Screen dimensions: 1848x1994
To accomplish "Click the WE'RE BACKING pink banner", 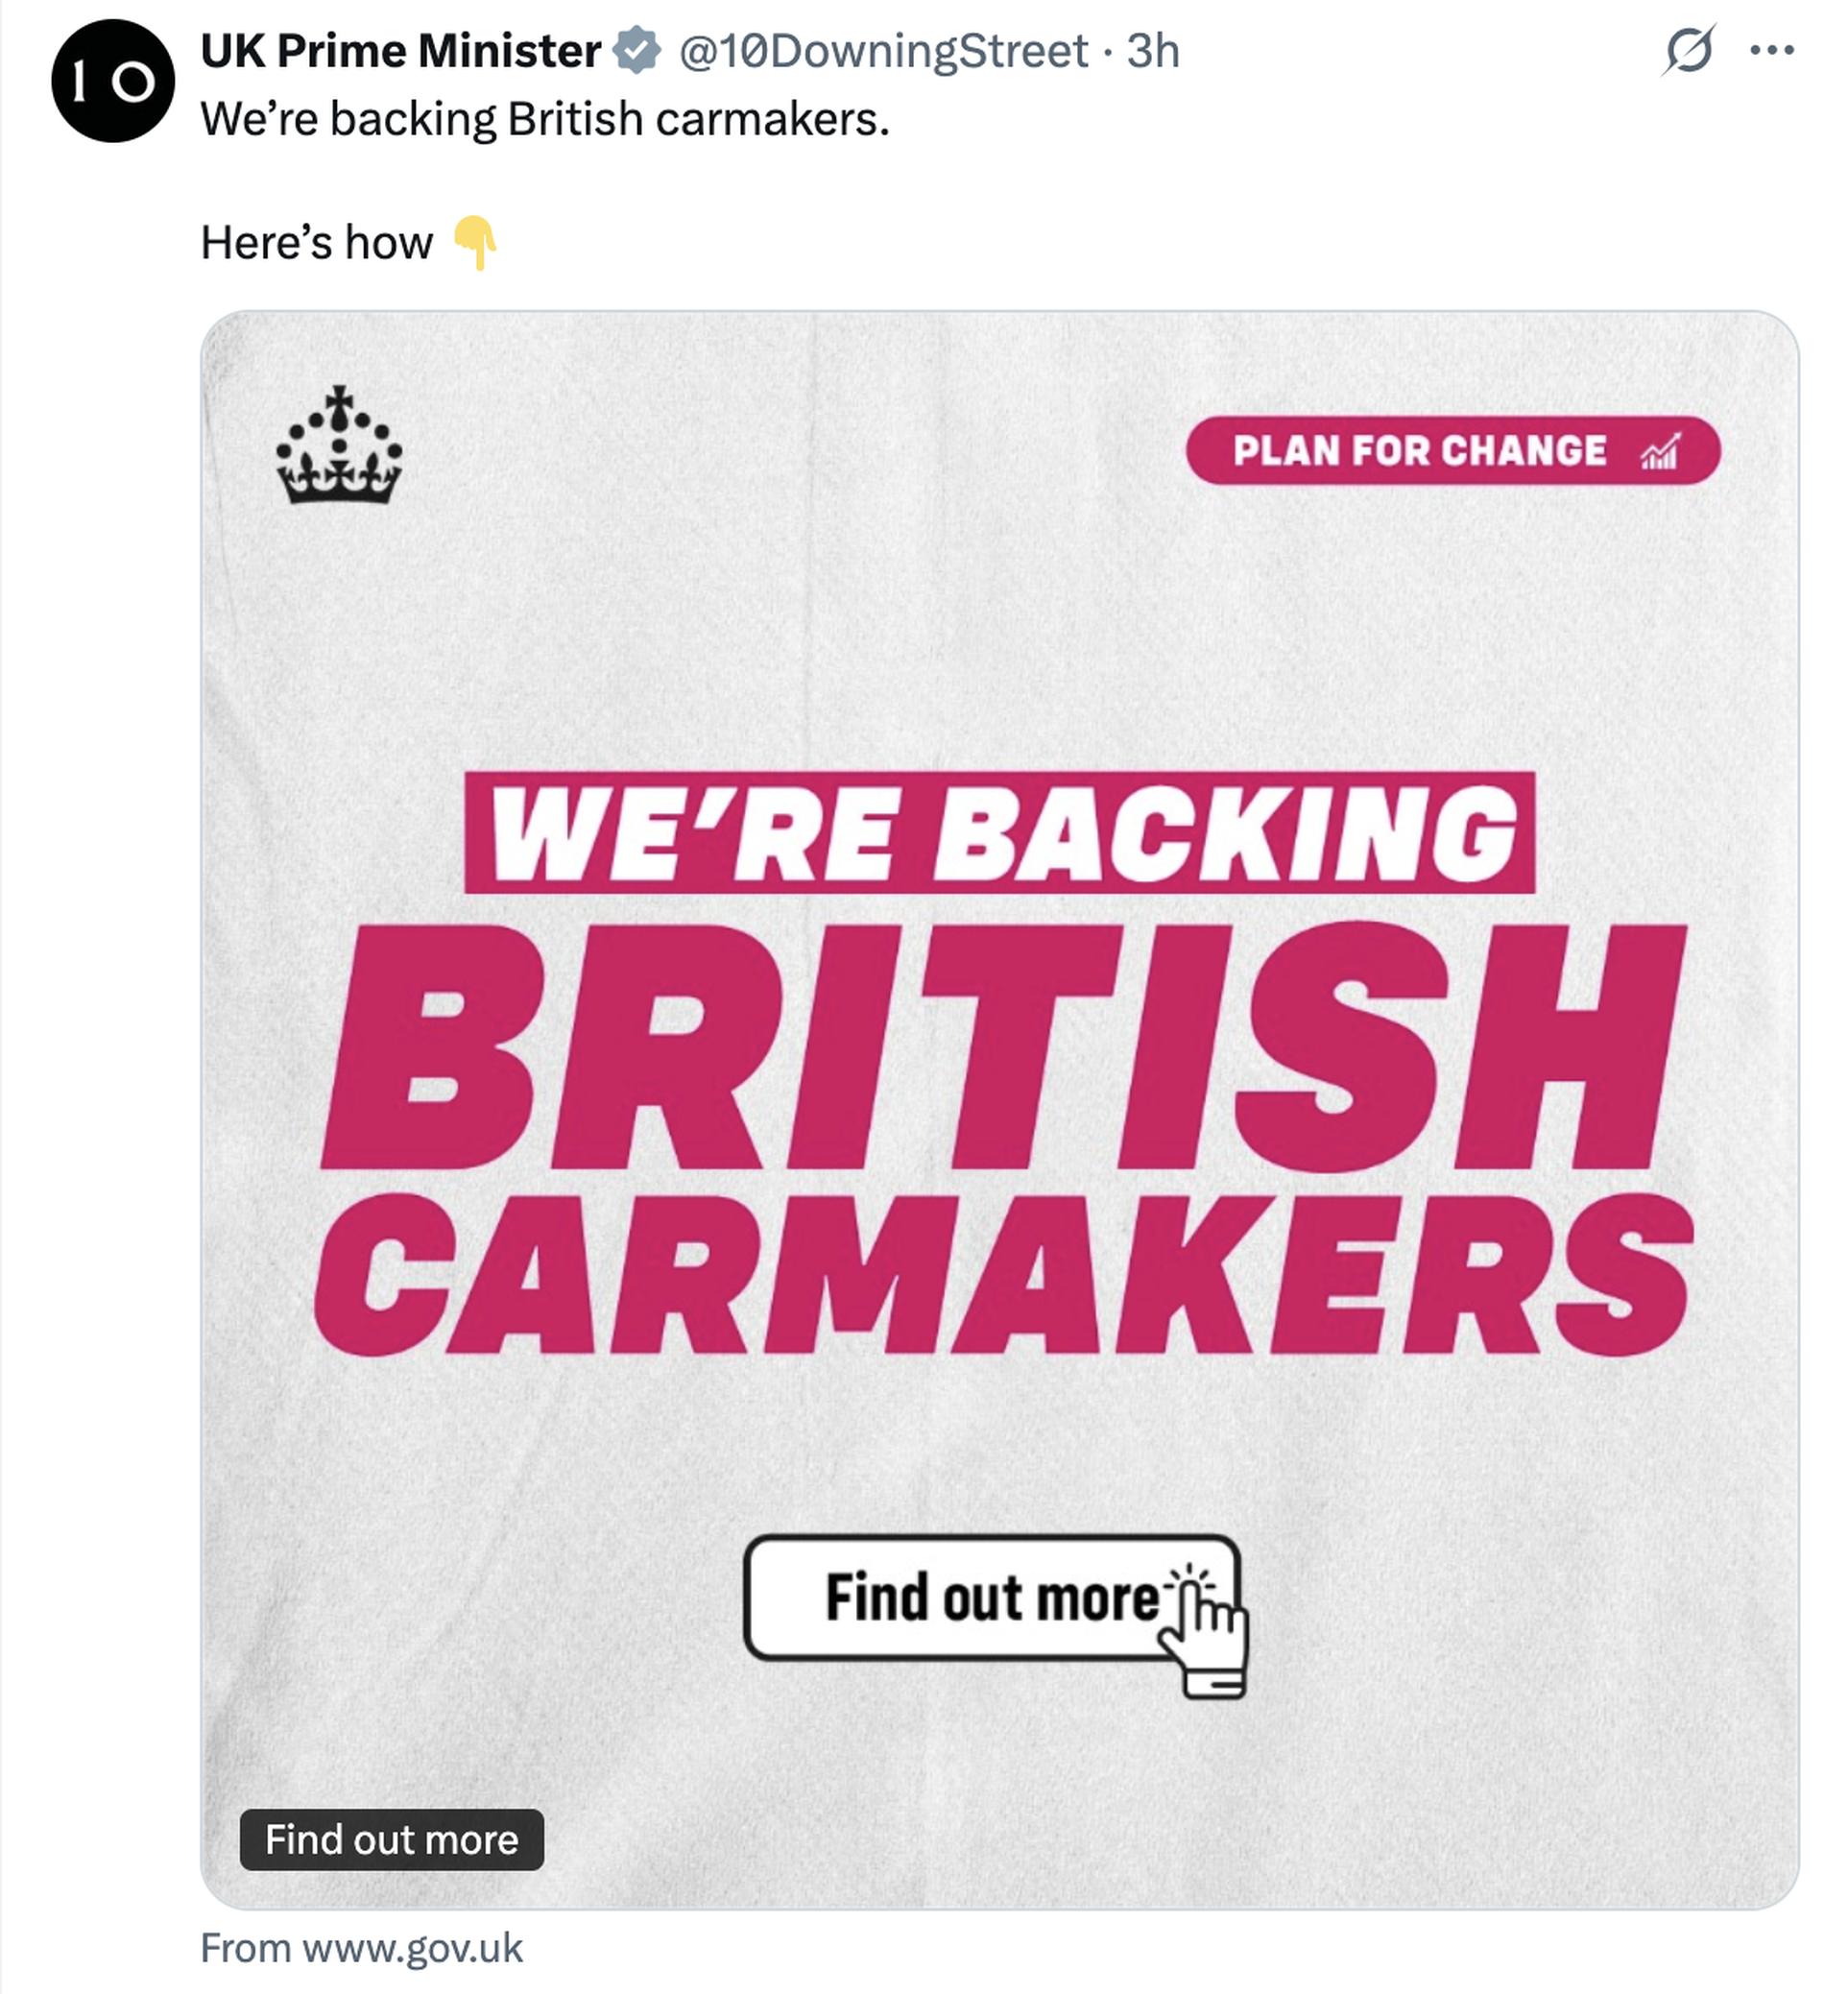I will pos(1000,833).
